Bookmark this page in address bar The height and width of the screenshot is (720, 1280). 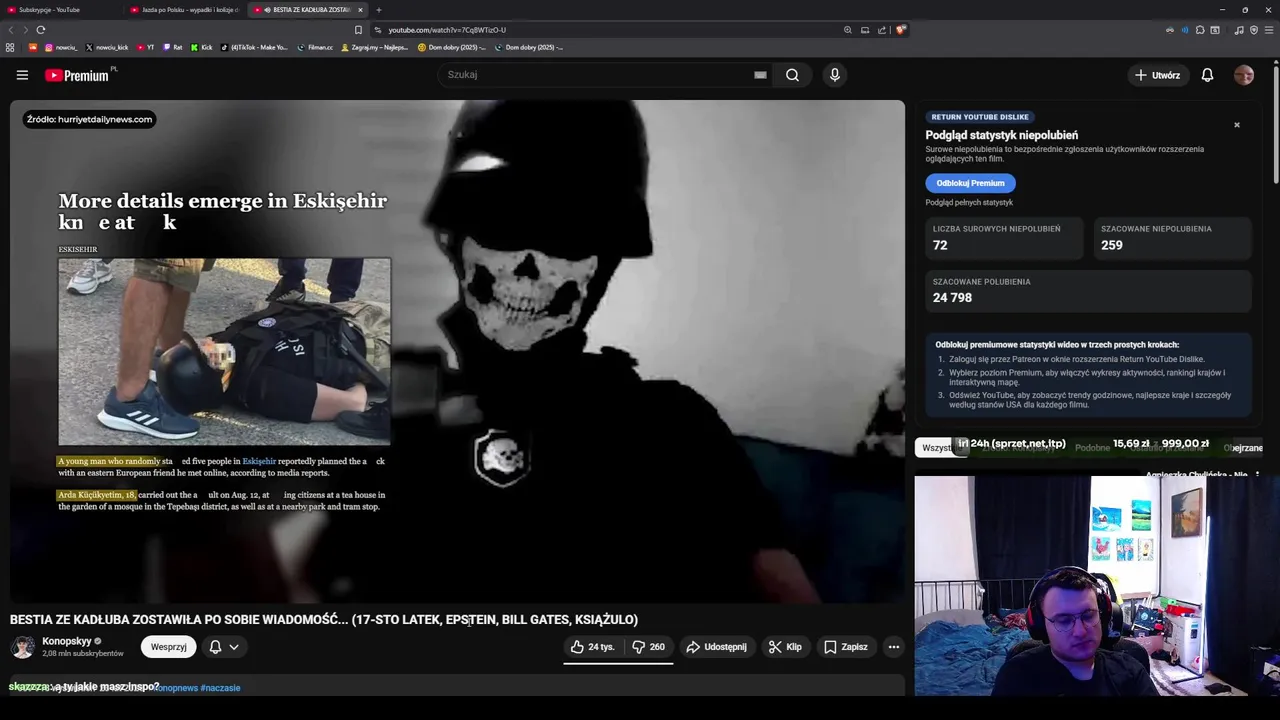pos(358,30)
